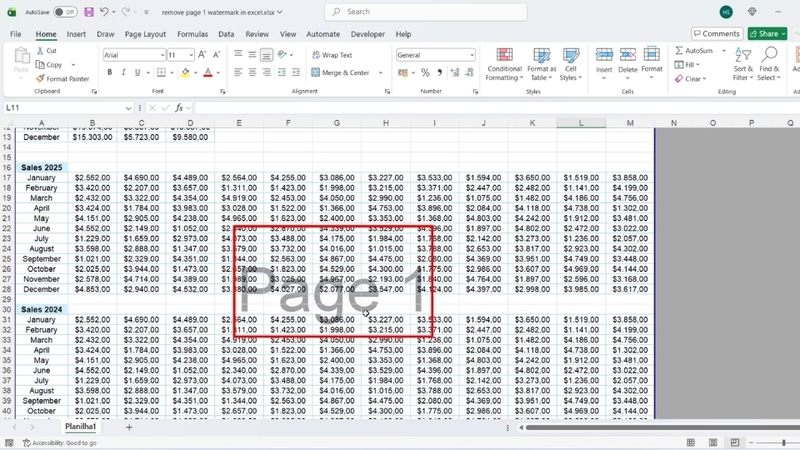Screen dimensions: 800x450
Task: Click the Merge & Center button
Action: 340,72
